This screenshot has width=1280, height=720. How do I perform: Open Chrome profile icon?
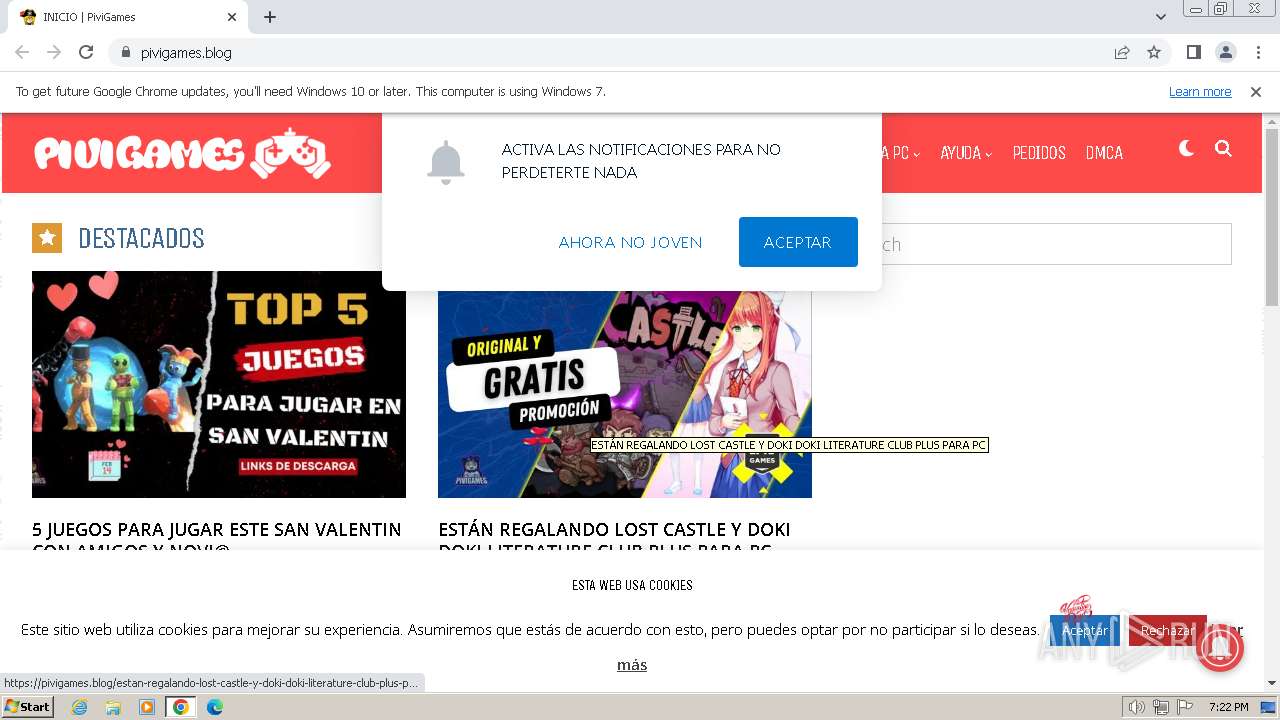coord(1226,52)
